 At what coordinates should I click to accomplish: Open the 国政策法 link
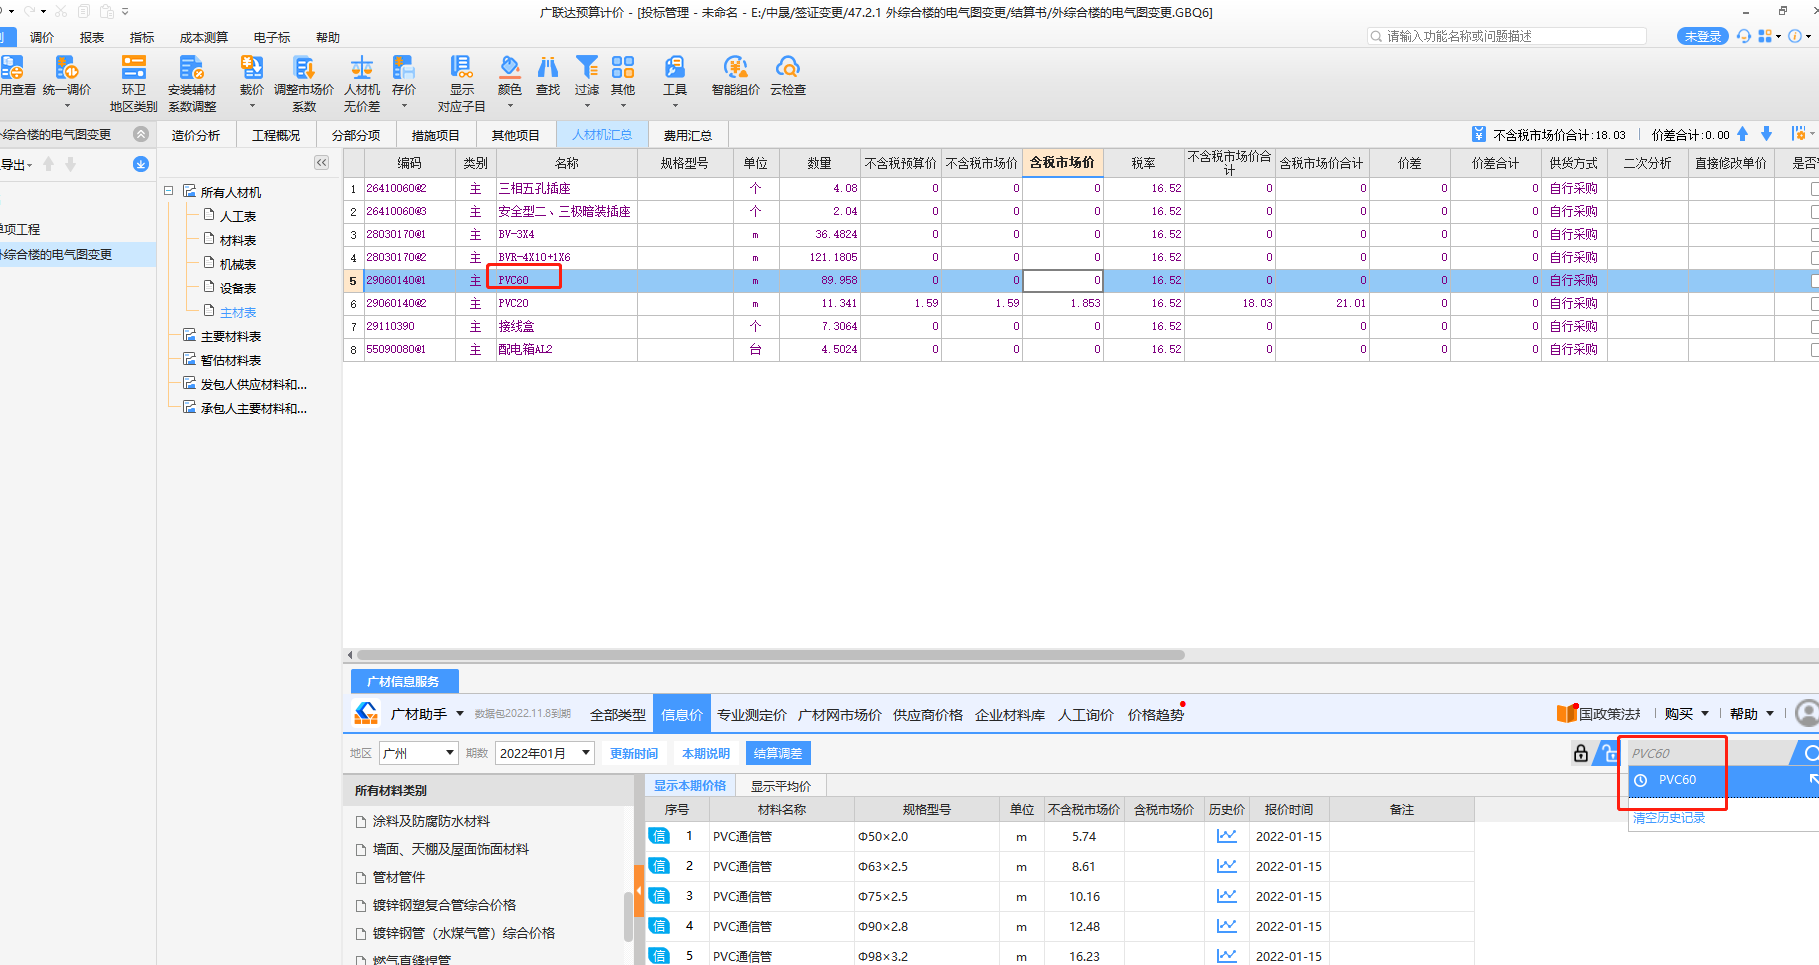pyautogui.click(x=1599, y=714)
